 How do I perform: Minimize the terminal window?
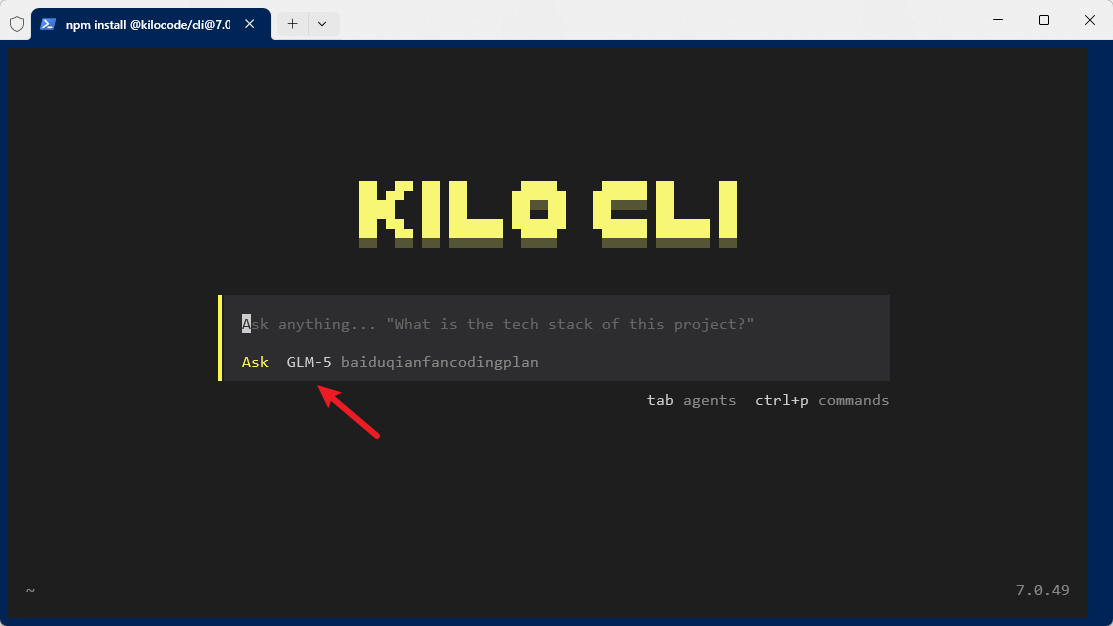[997, 20]
